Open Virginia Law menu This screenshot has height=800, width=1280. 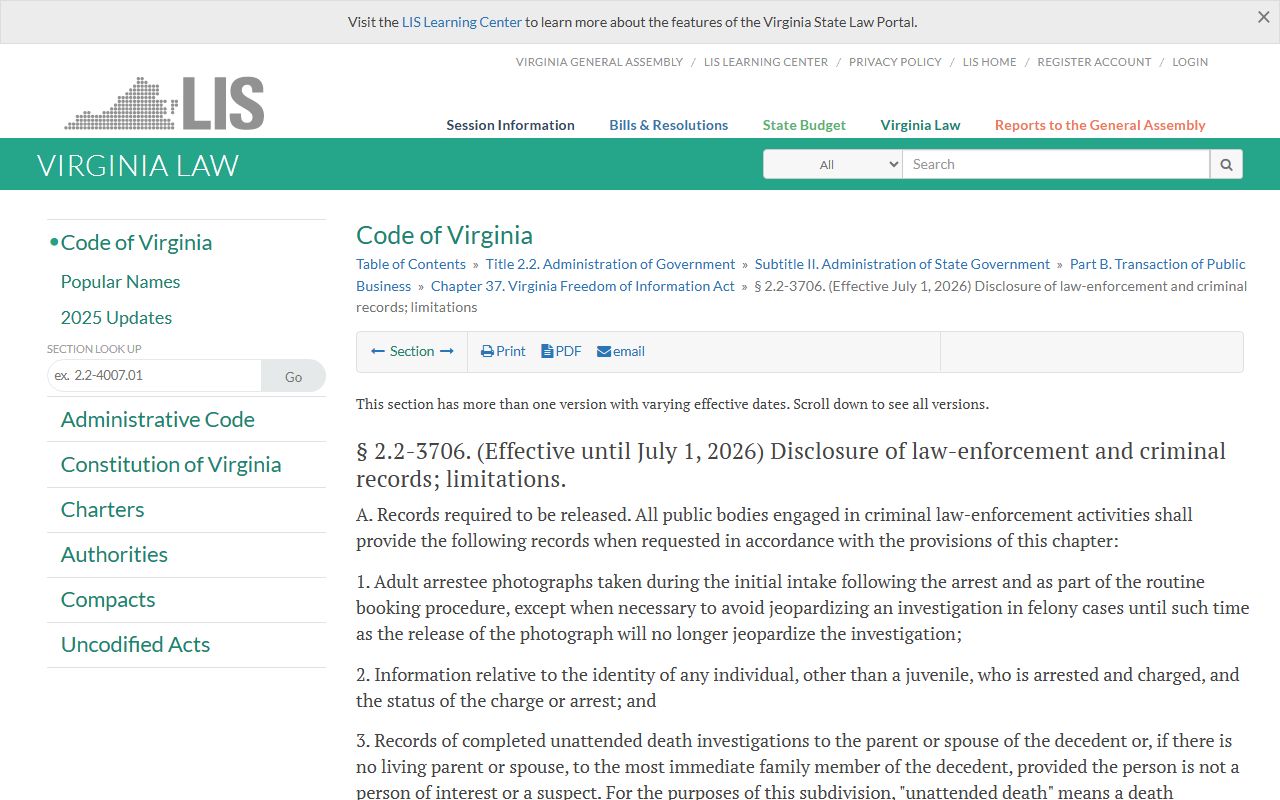click(x=920, y=125)
